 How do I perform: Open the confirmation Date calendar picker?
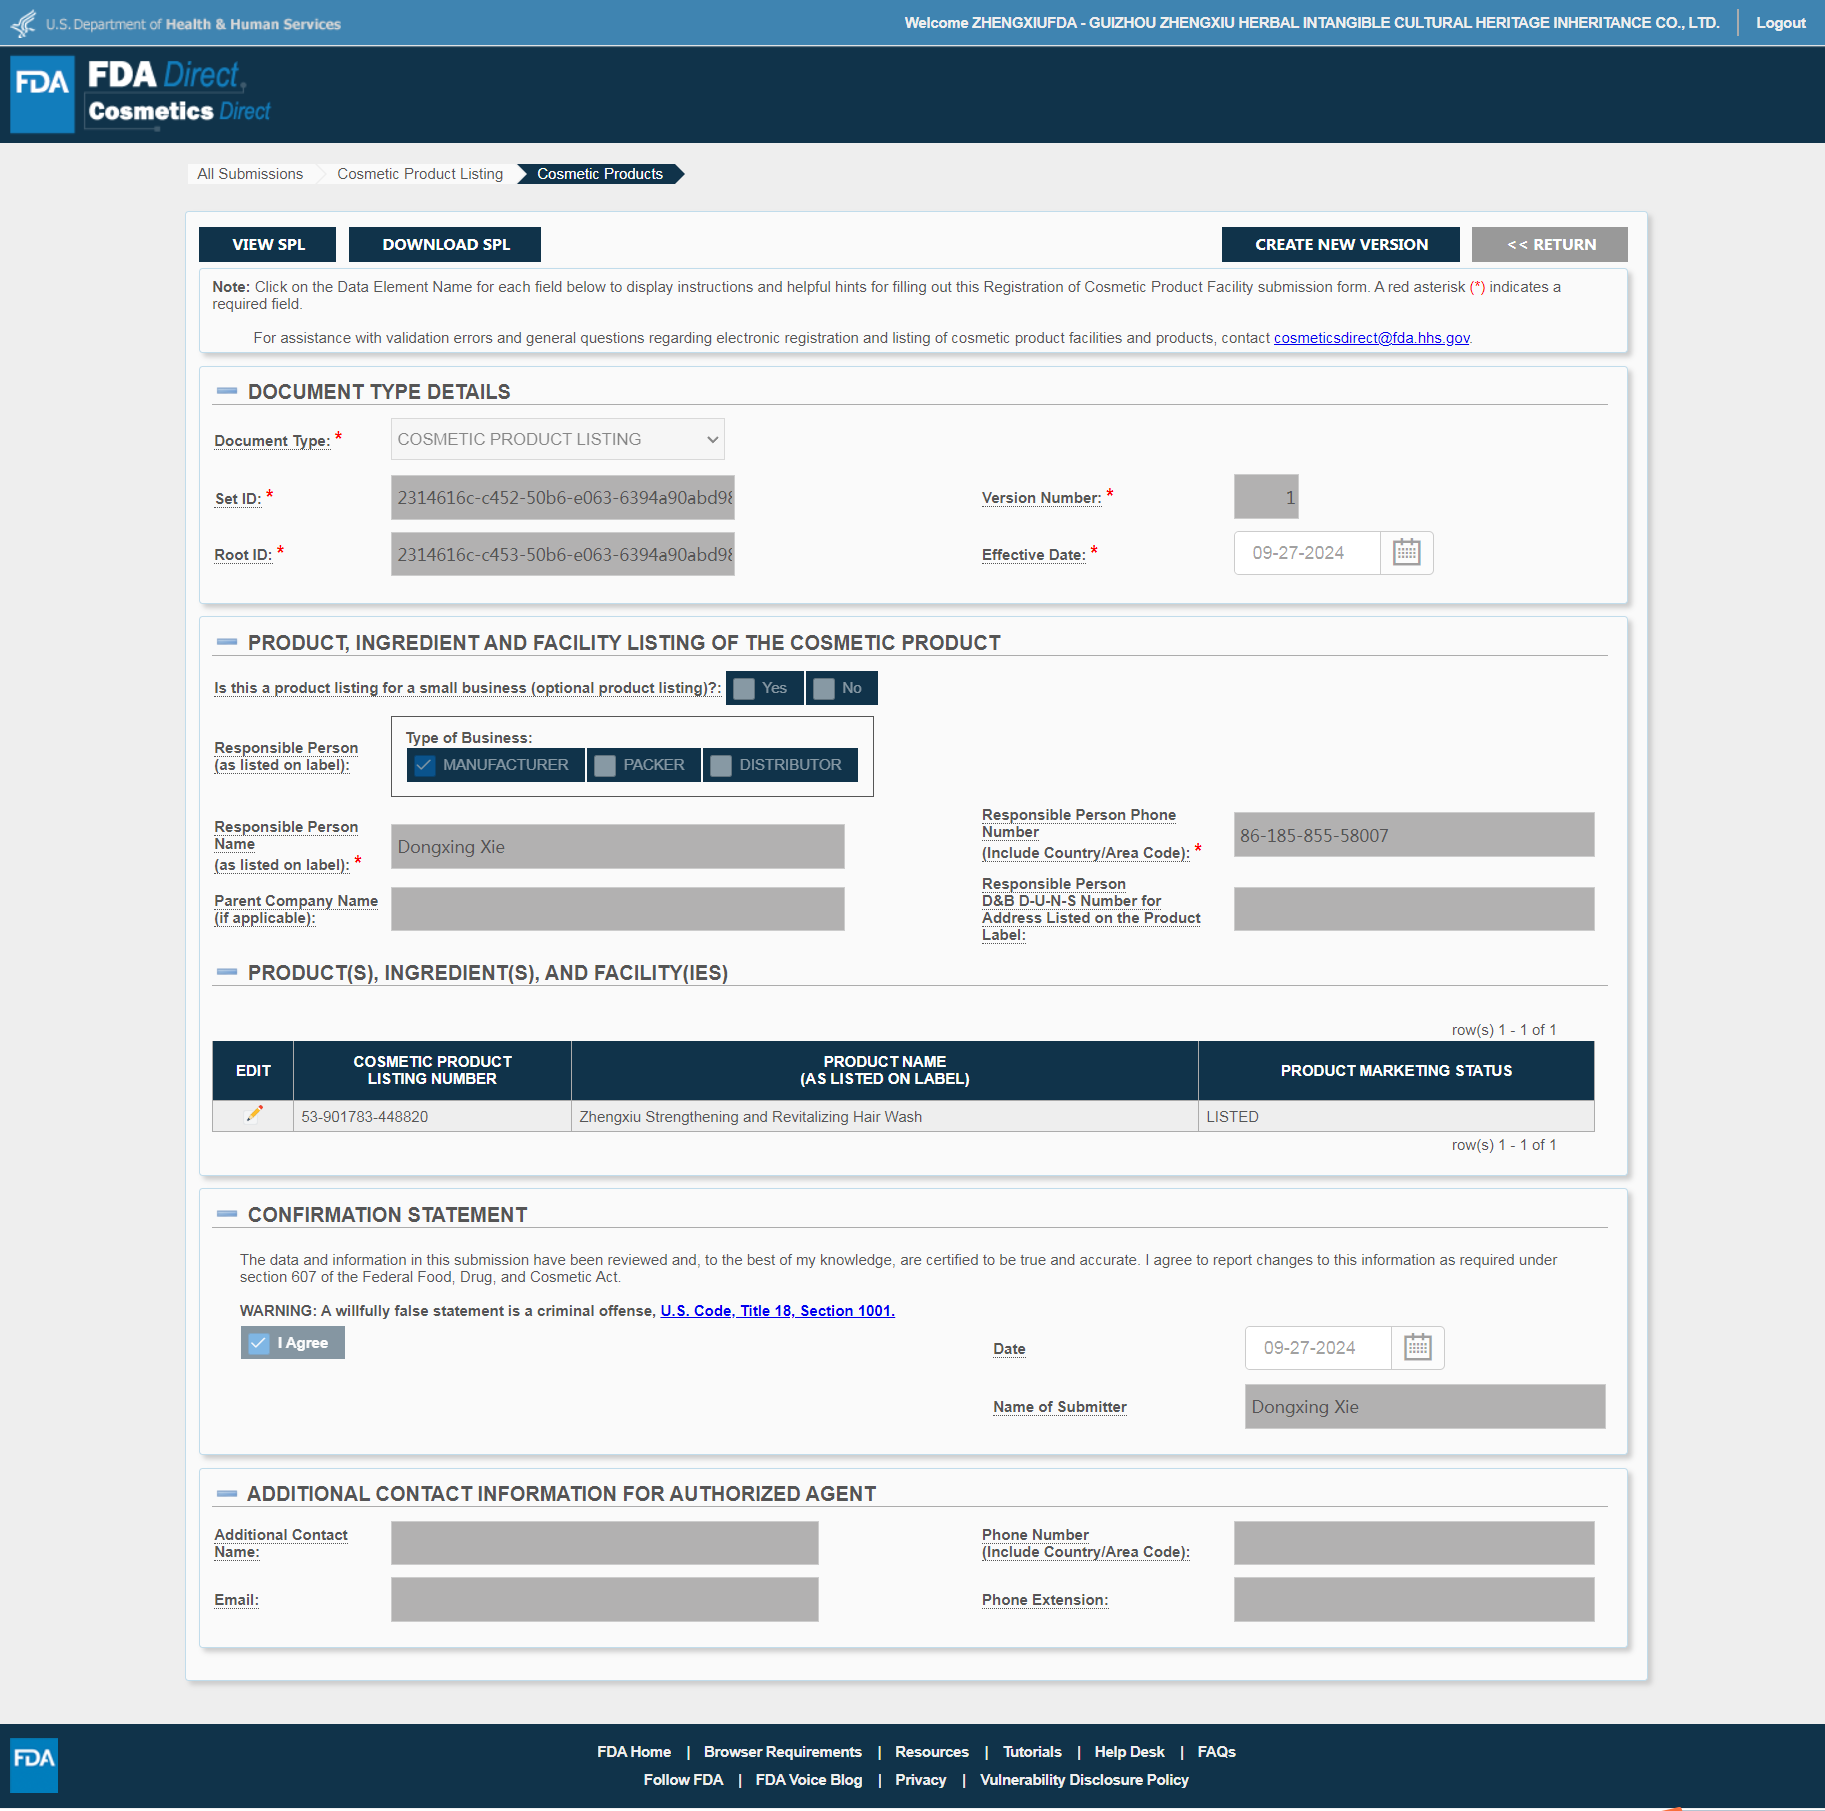point(1417,1348)
